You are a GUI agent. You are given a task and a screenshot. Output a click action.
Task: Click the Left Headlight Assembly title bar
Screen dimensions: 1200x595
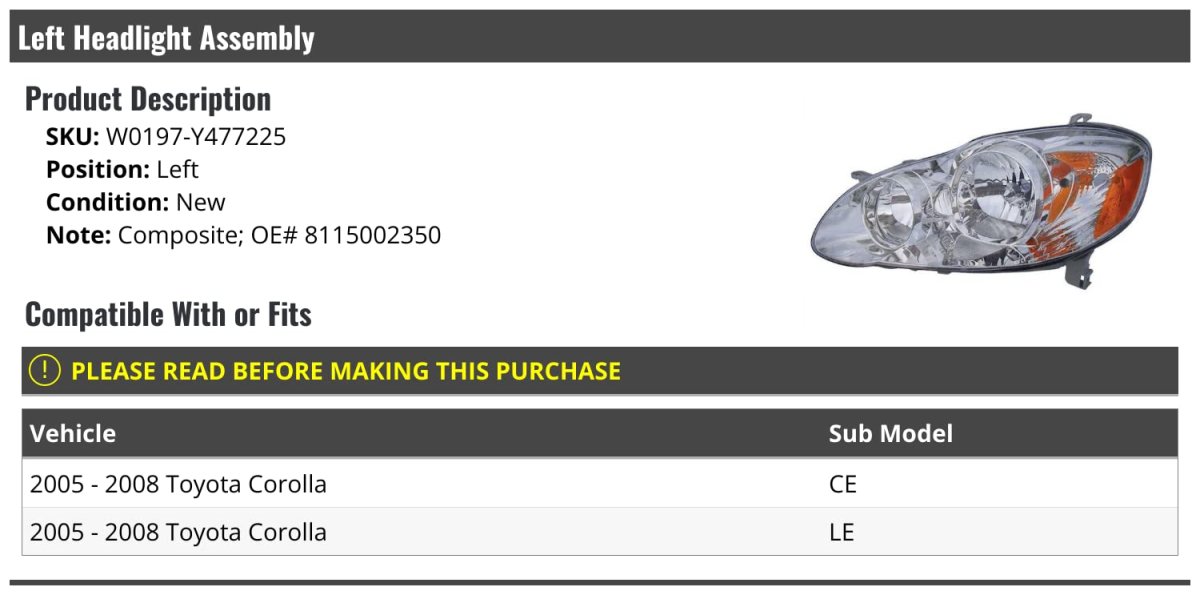click(x=166, y=38)
